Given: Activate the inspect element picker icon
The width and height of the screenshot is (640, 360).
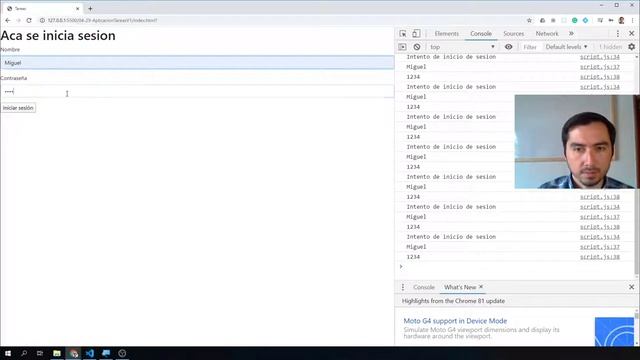Looking at the screenshot, I should 403,33.
